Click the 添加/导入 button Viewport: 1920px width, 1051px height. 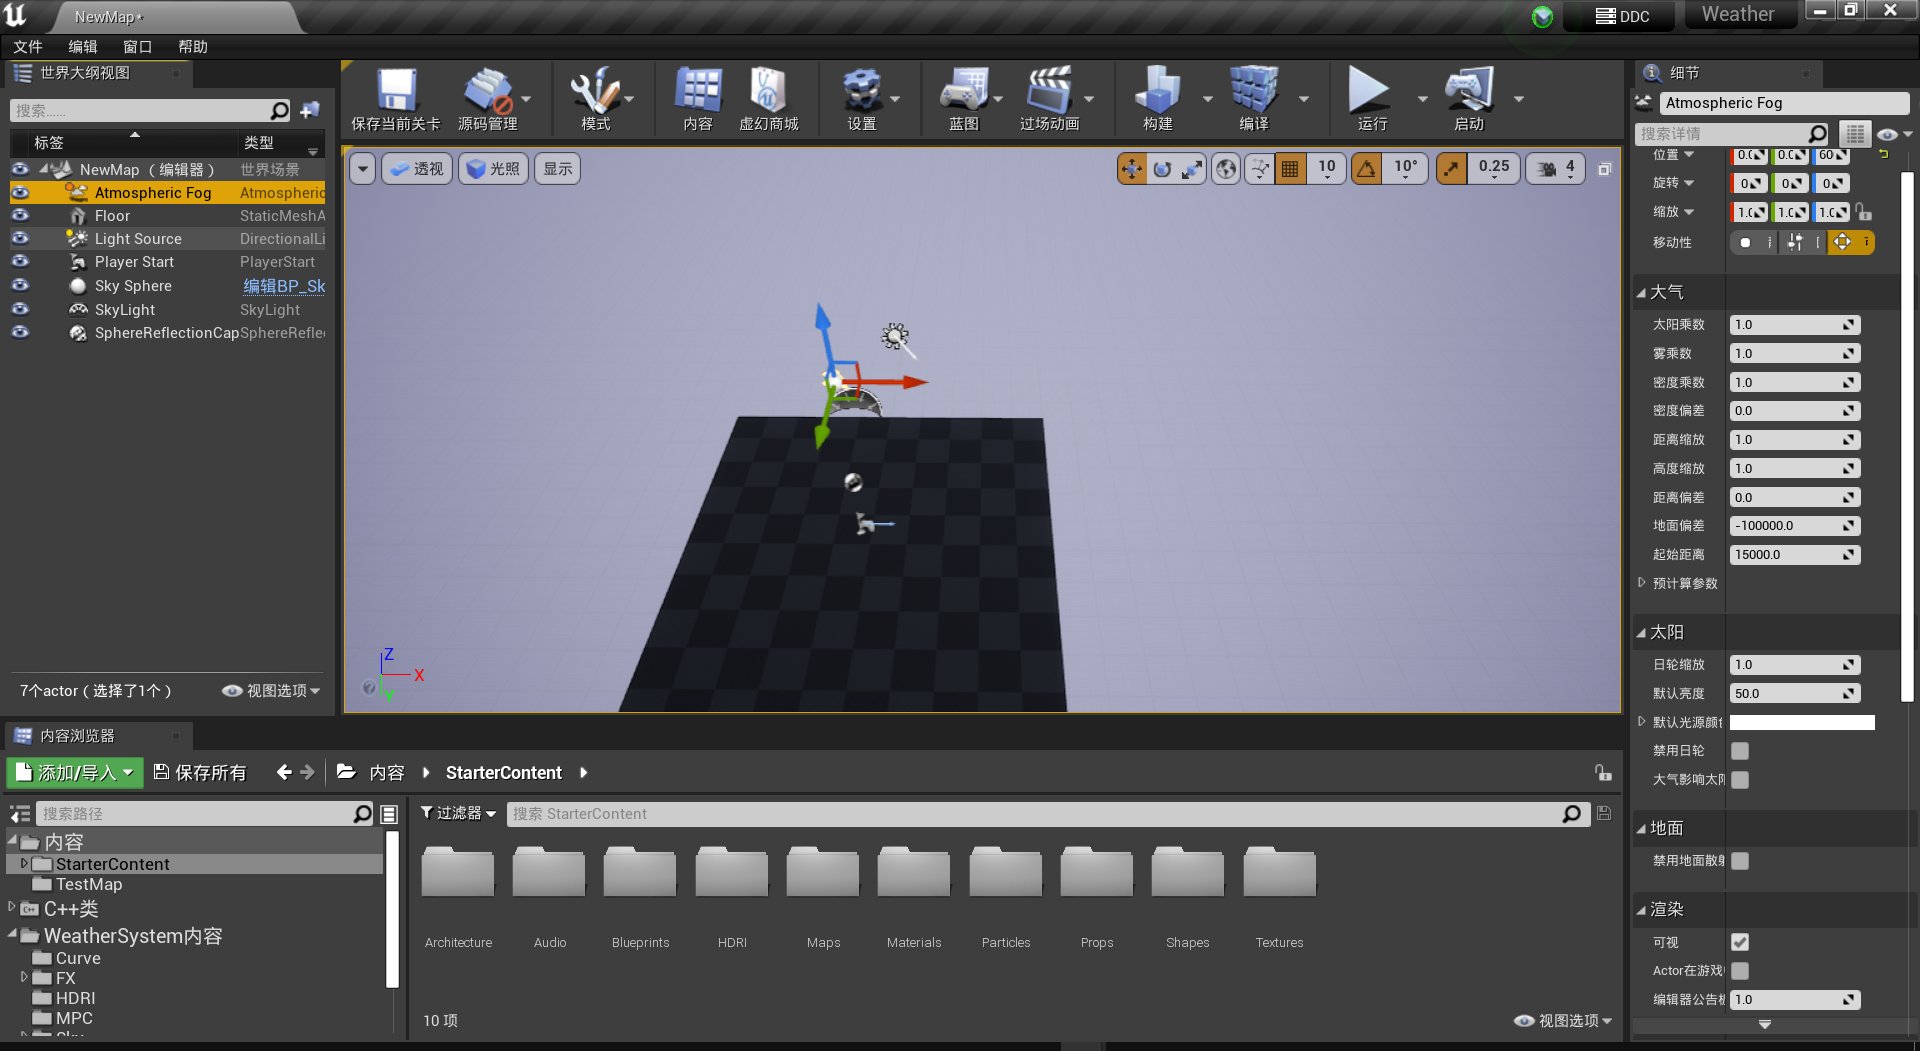pyautogui.click(x=74, y=772)
